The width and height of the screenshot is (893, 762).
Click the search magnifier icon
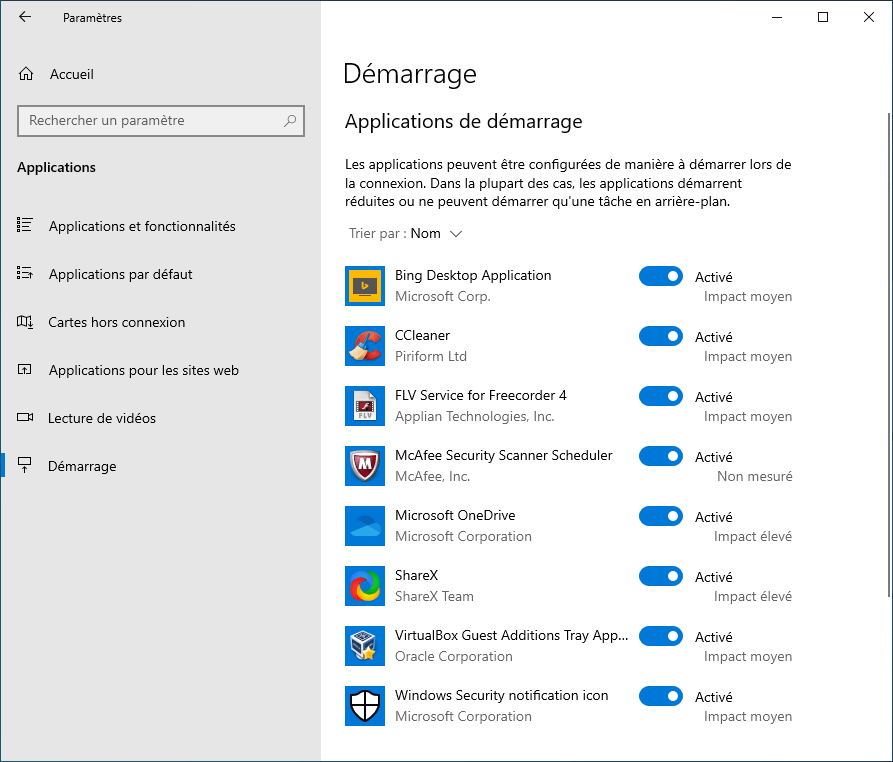[x=290, y=121]
